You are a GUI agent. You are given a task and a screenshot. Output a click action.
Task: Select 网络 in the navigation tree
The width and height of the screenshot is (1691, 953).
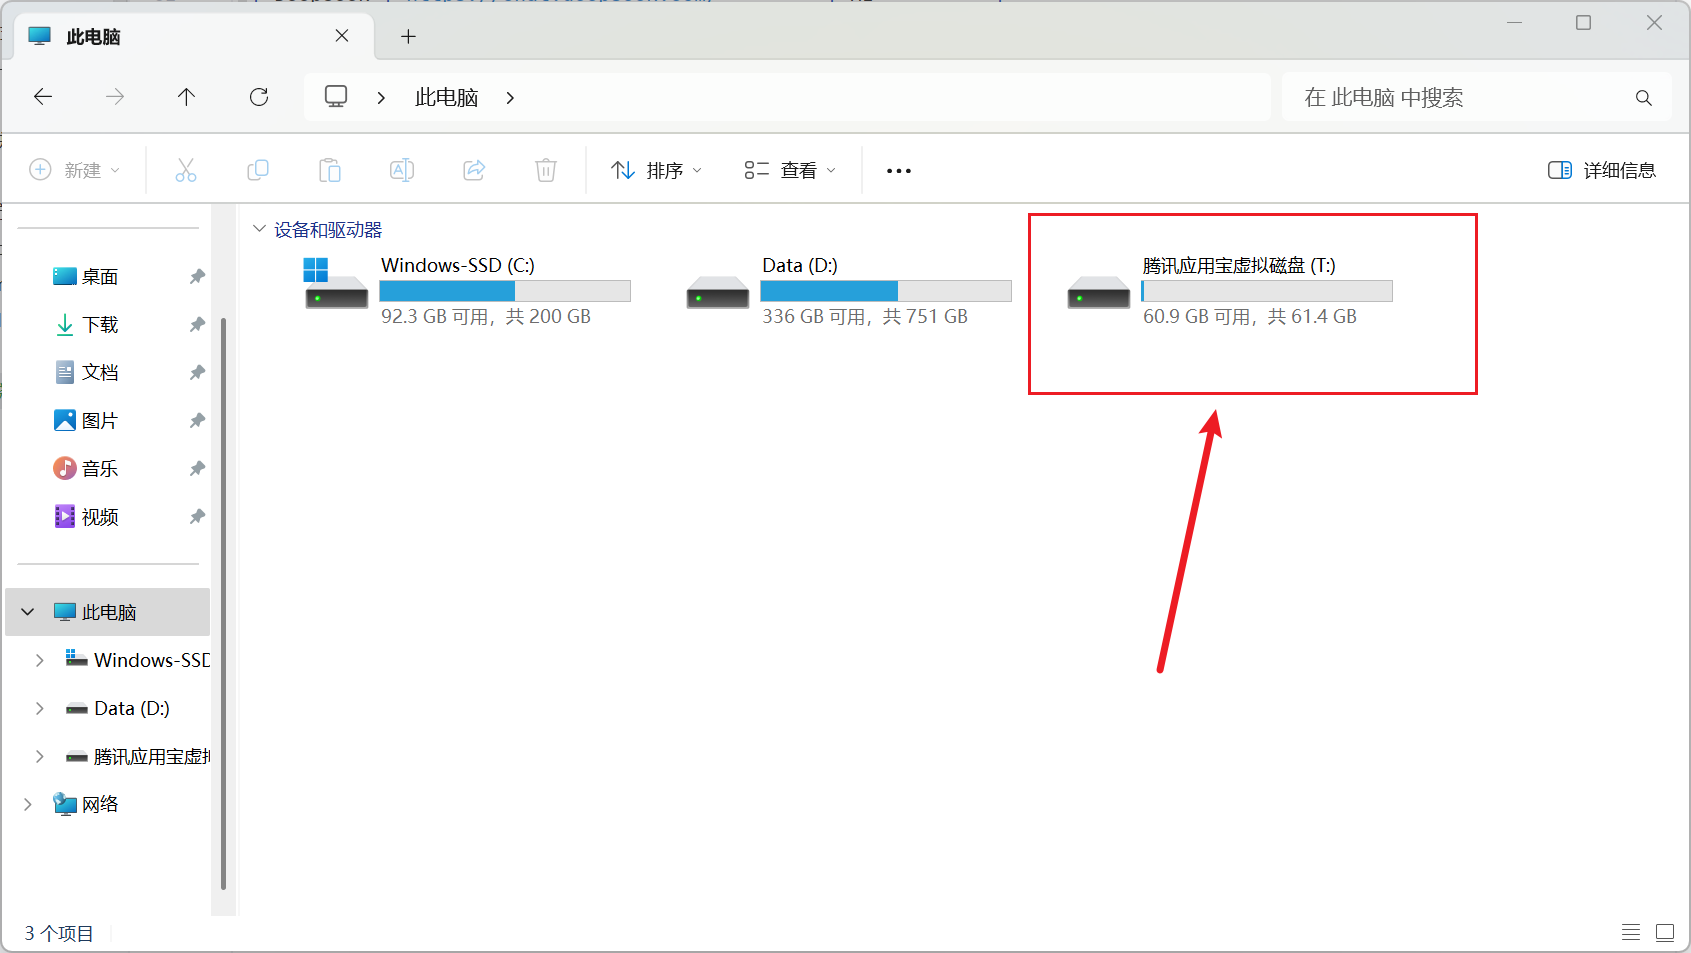point(86,804)
